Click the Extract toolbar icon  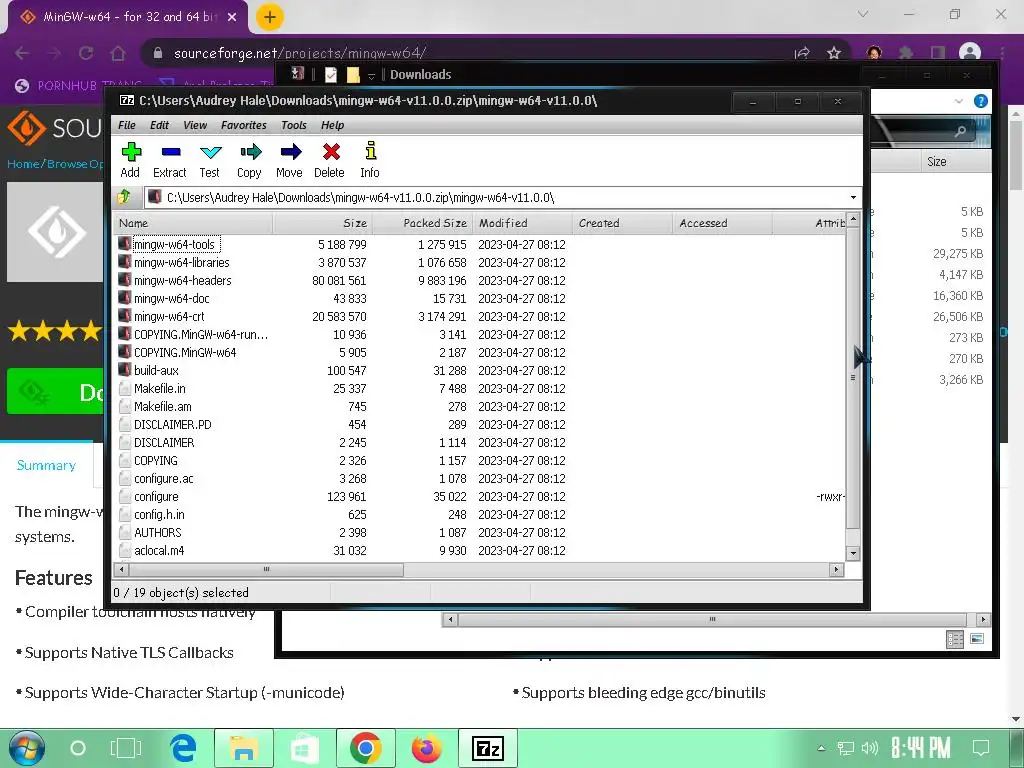click(170, 160)
